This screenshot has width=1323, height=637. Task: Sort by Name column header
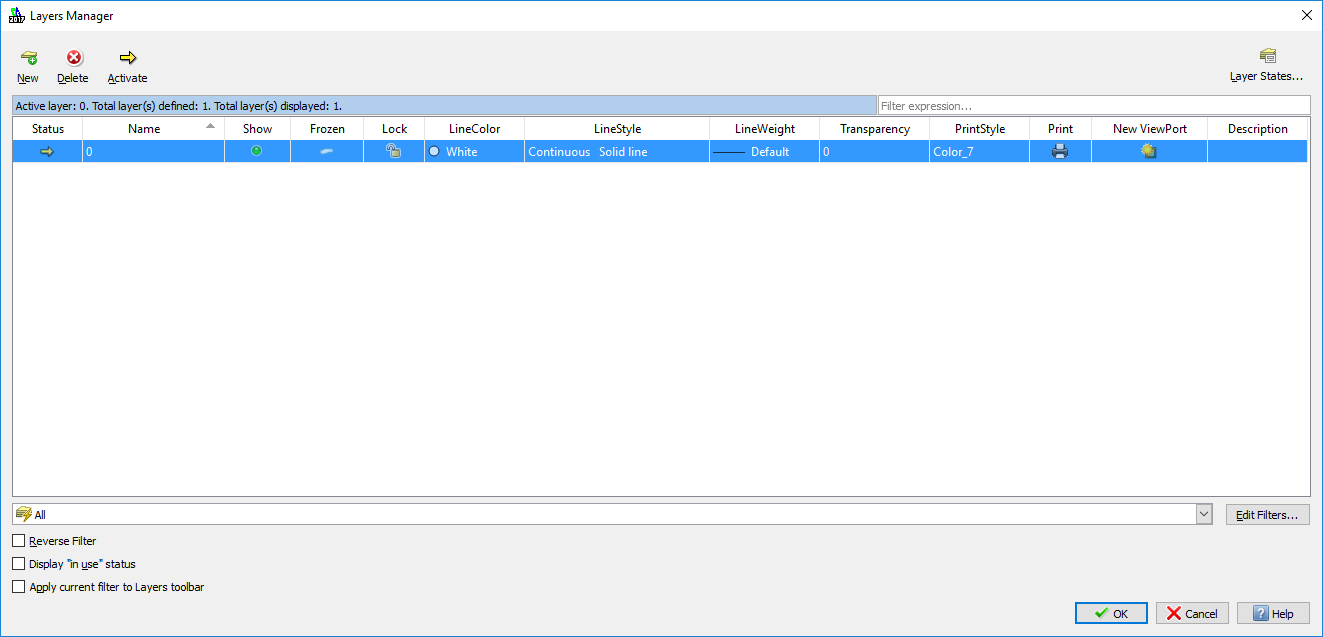[x=153, y=129]
